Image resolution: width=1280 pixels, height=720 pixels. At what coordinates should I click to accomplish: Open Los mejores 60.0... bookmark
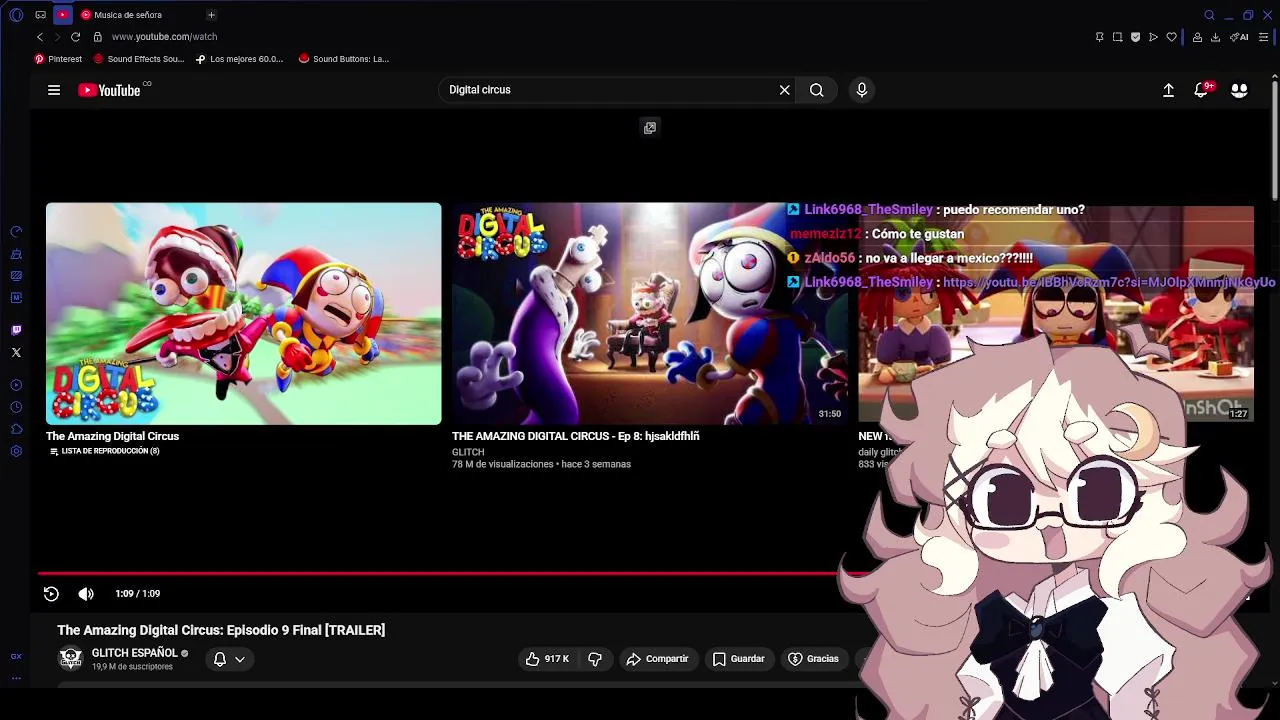click(240, 59)
